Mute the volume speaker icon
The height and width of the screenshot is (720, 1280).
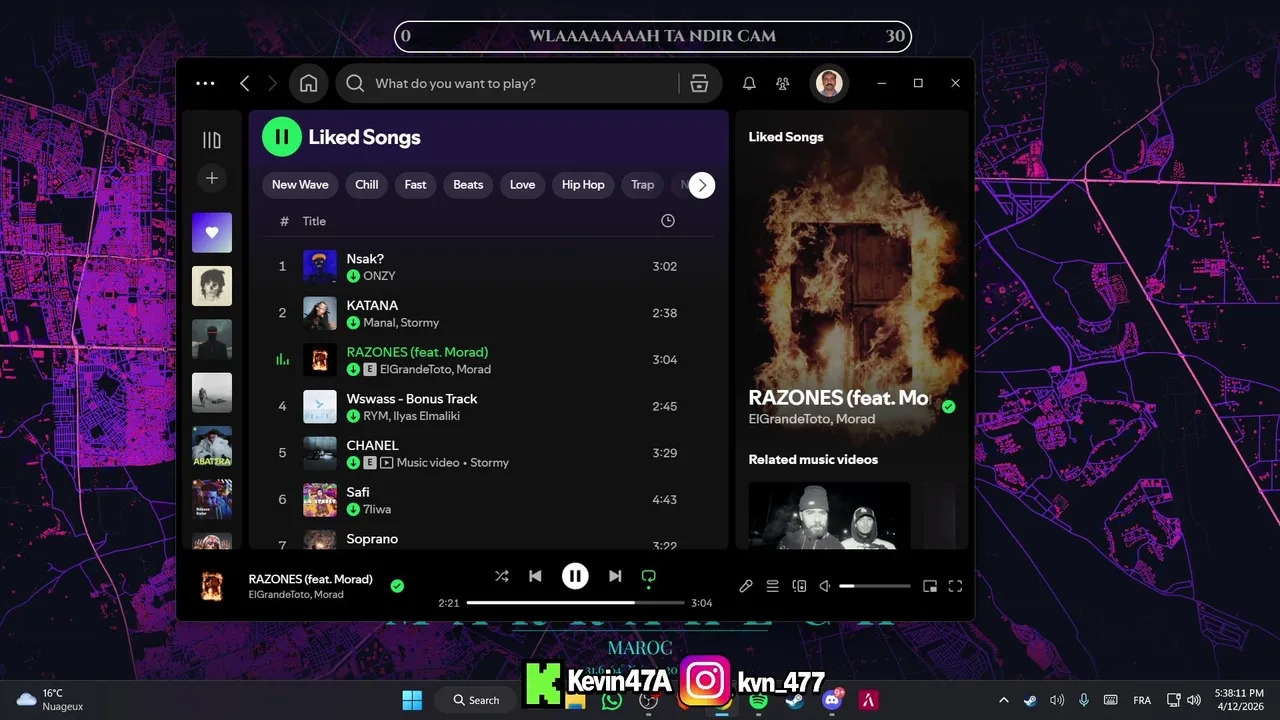pos(825,586)
